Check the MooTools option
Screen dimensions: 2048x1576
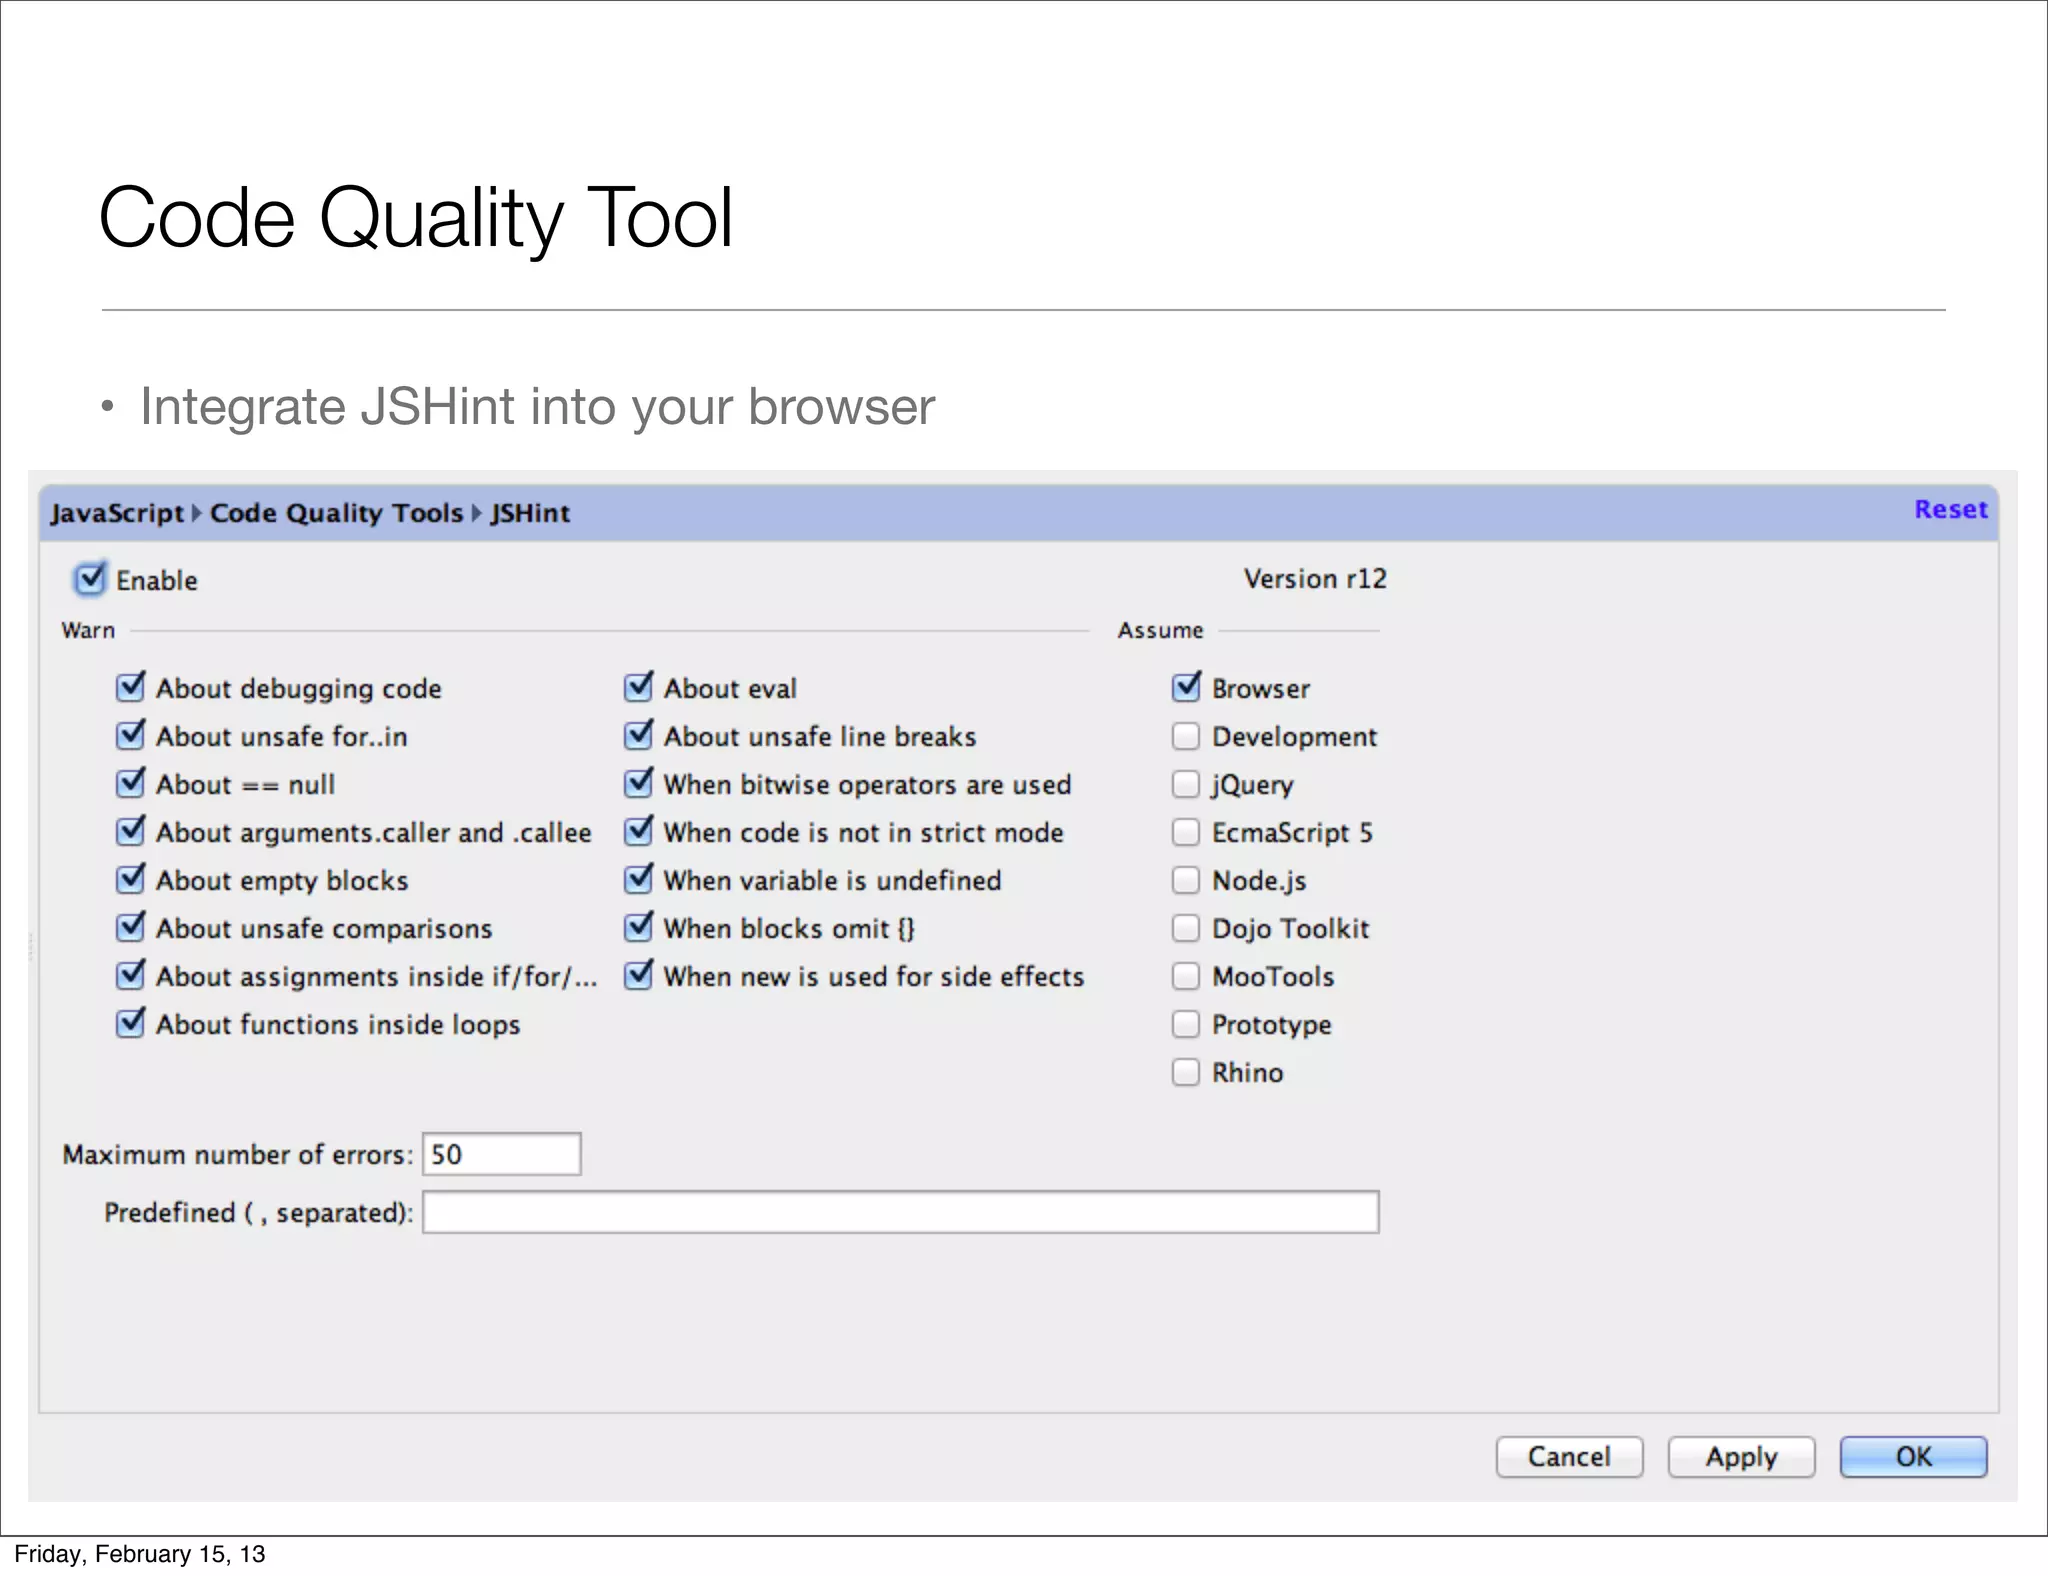point(1186,976)
